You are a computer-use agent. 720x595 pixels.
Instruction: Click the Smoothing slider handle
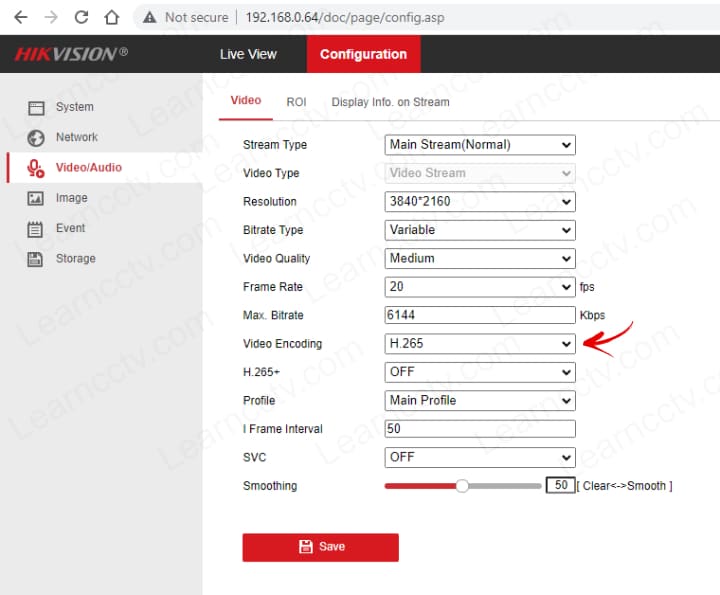tap(462, 486)
